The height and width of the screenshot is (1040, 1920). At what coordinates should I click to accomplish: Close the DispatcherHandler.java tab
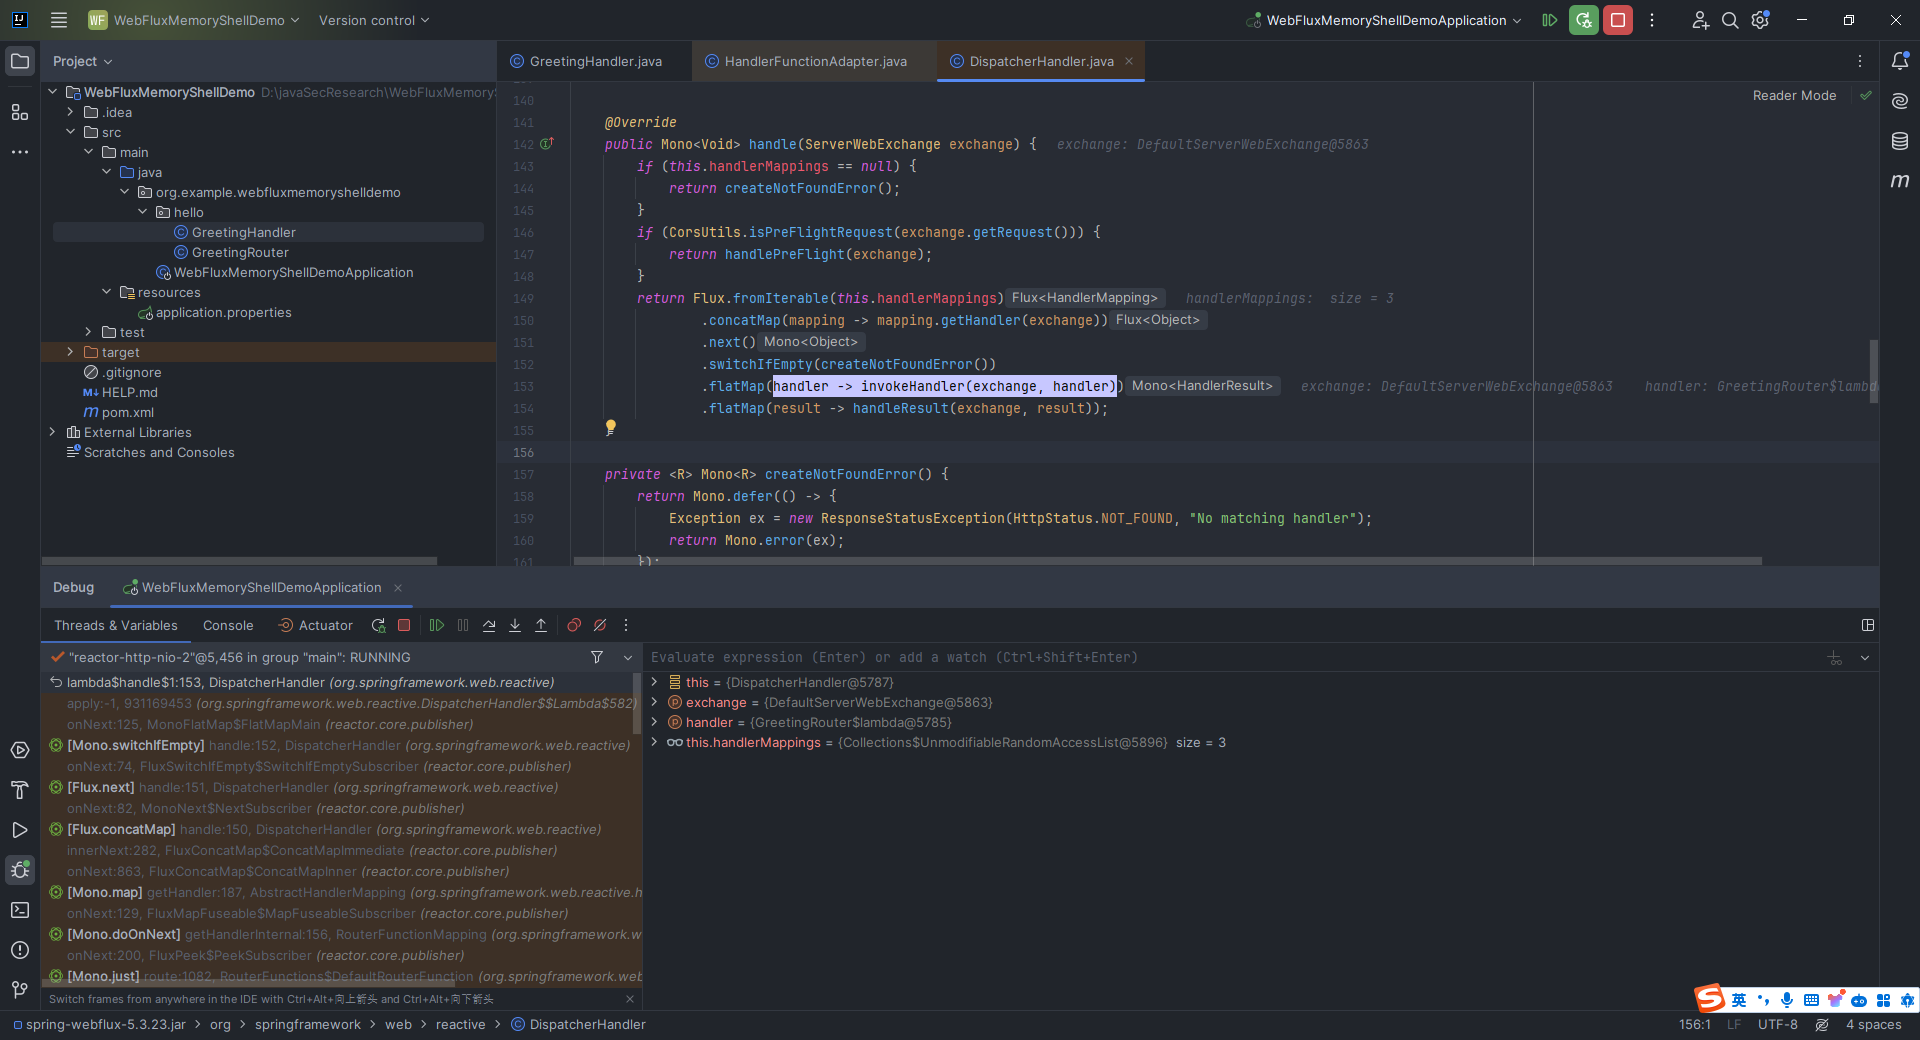pos(1129,61)
